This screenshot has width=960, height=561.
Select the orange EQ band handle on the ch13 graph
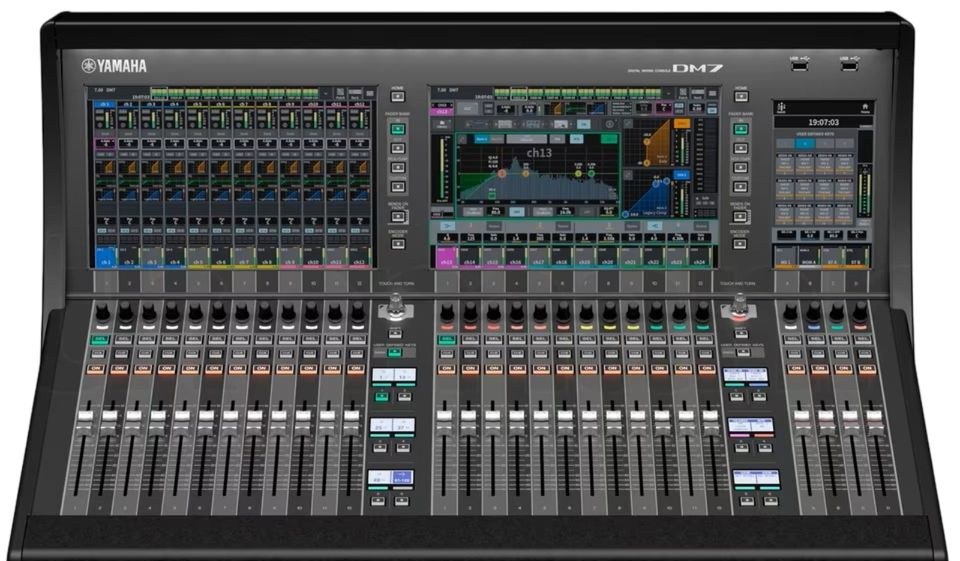pos(526,173)
